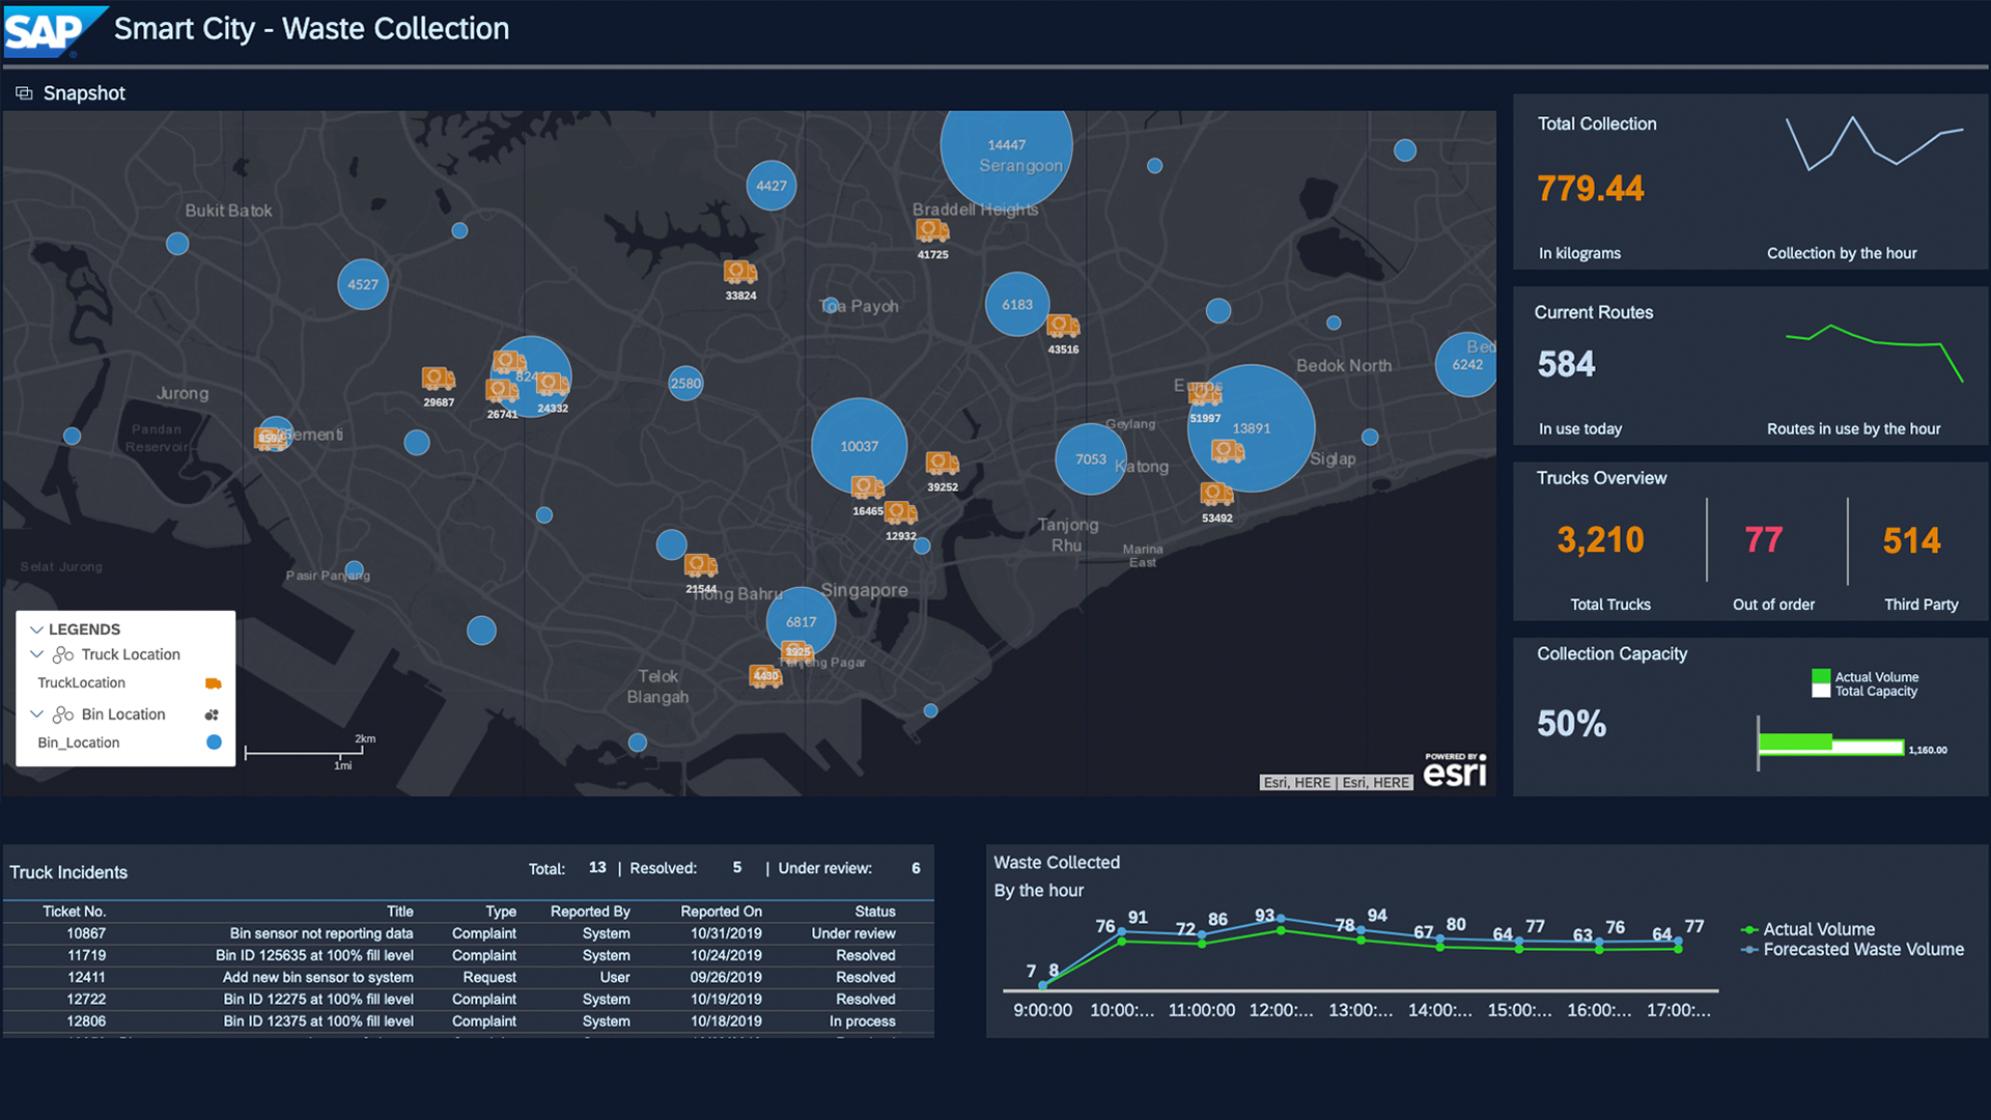Click the blue Bin_Location legend swatch

pyautogui.click(x=213, y=742)
